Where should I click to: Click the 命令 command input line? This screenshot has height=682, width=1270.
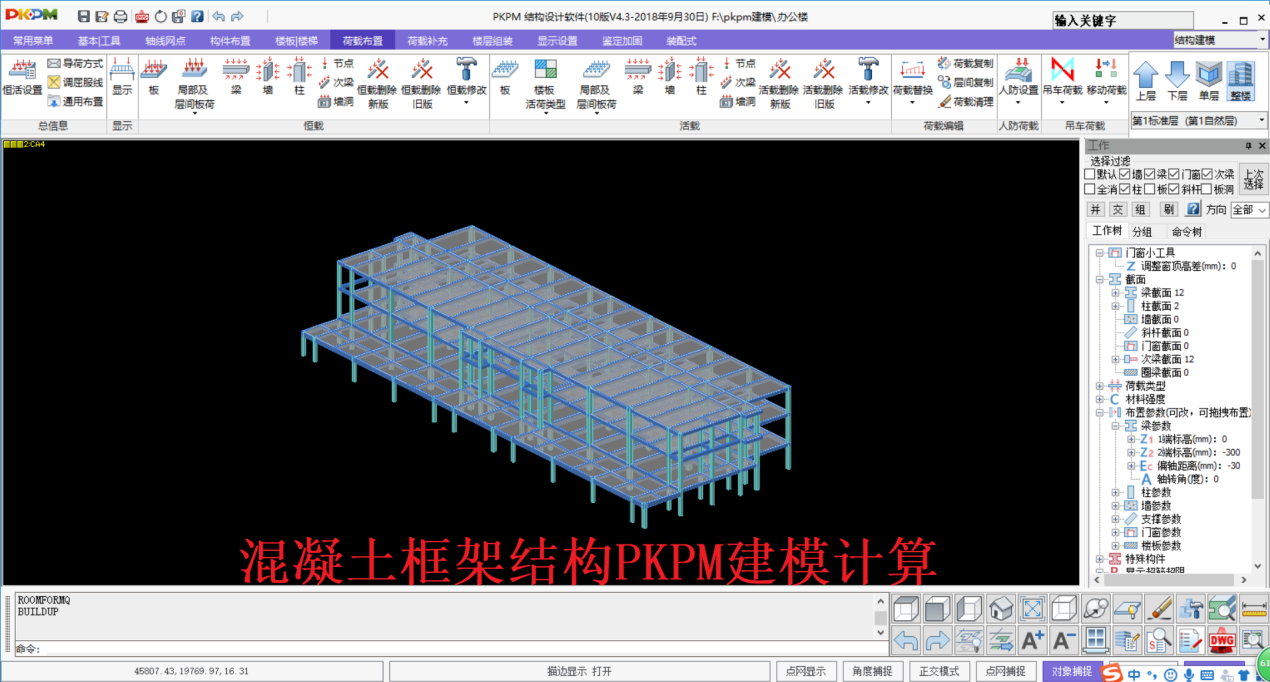(x=464, y=649)
